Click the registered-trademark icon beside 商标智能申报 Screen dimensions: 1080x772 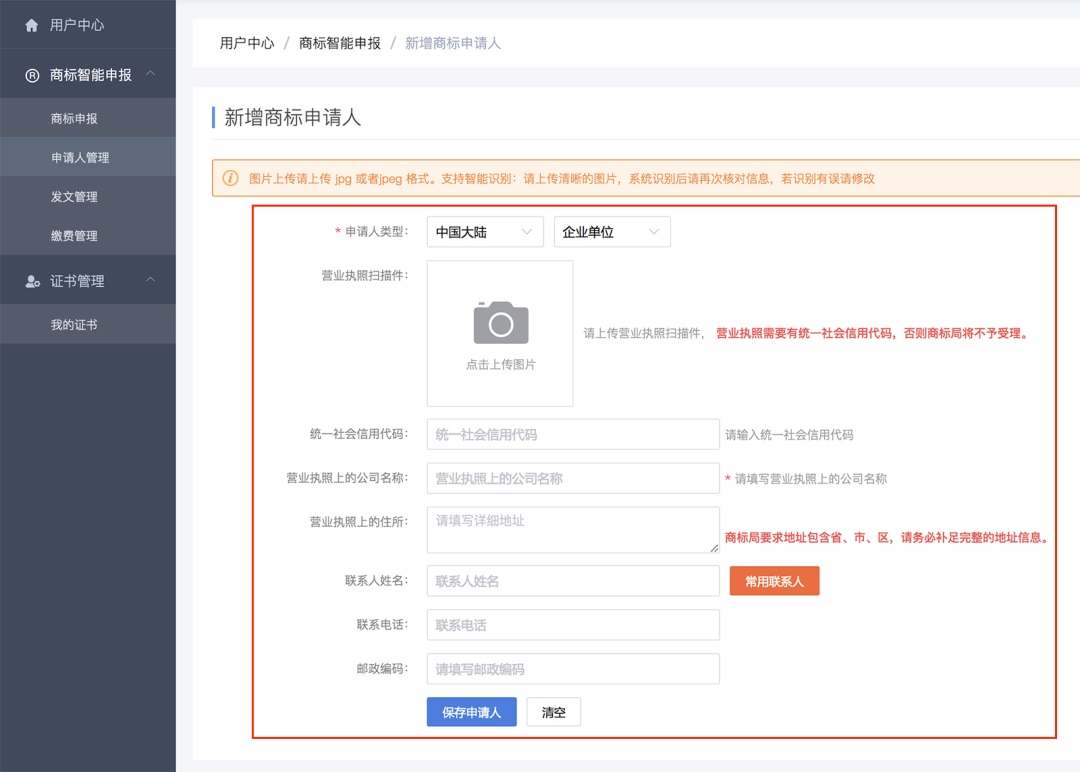[32, 75]
